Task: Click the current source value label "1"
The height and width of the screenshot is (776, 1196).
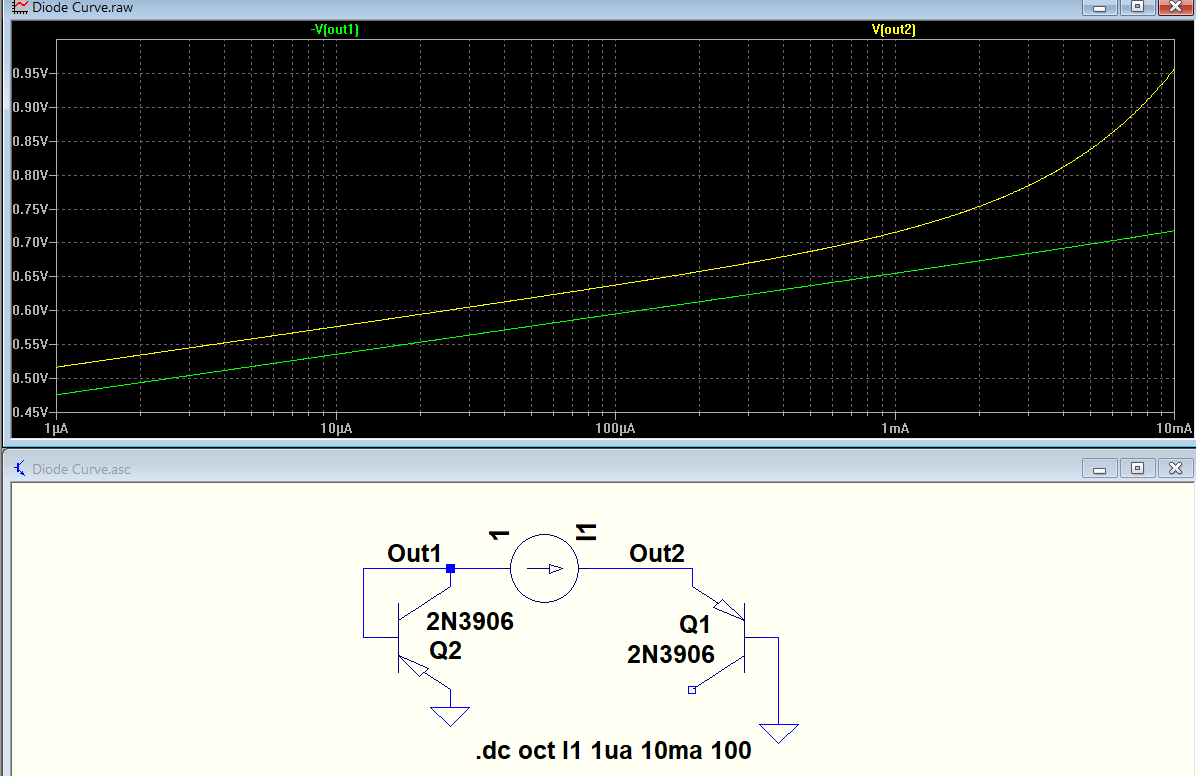Action: (499, 535)
